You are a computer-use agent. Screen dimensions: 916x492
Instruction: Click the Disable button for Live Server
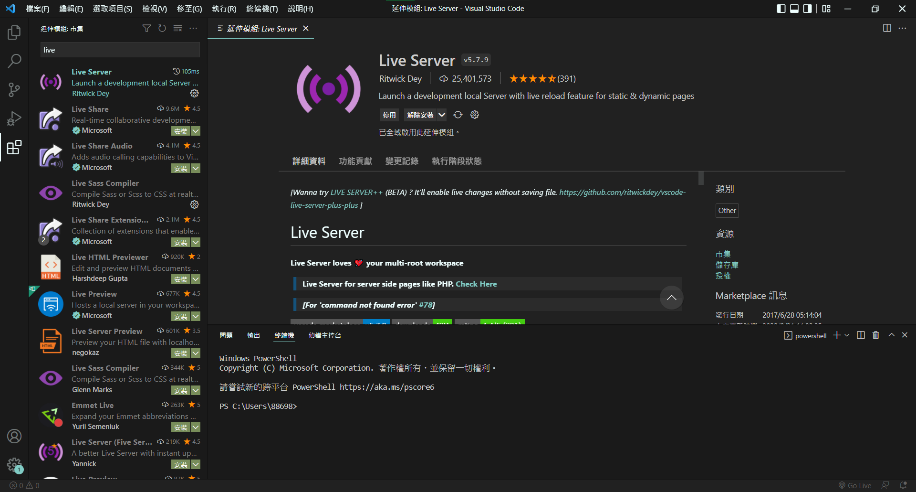389,115
